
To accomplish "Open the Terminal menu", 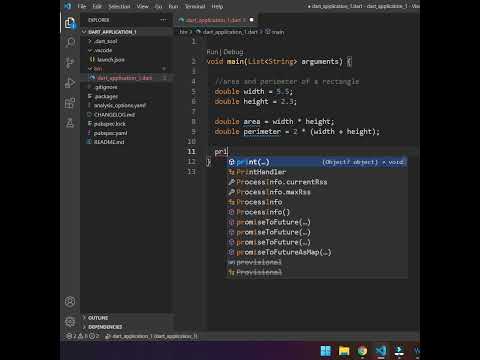I will [x=195, y=6].
